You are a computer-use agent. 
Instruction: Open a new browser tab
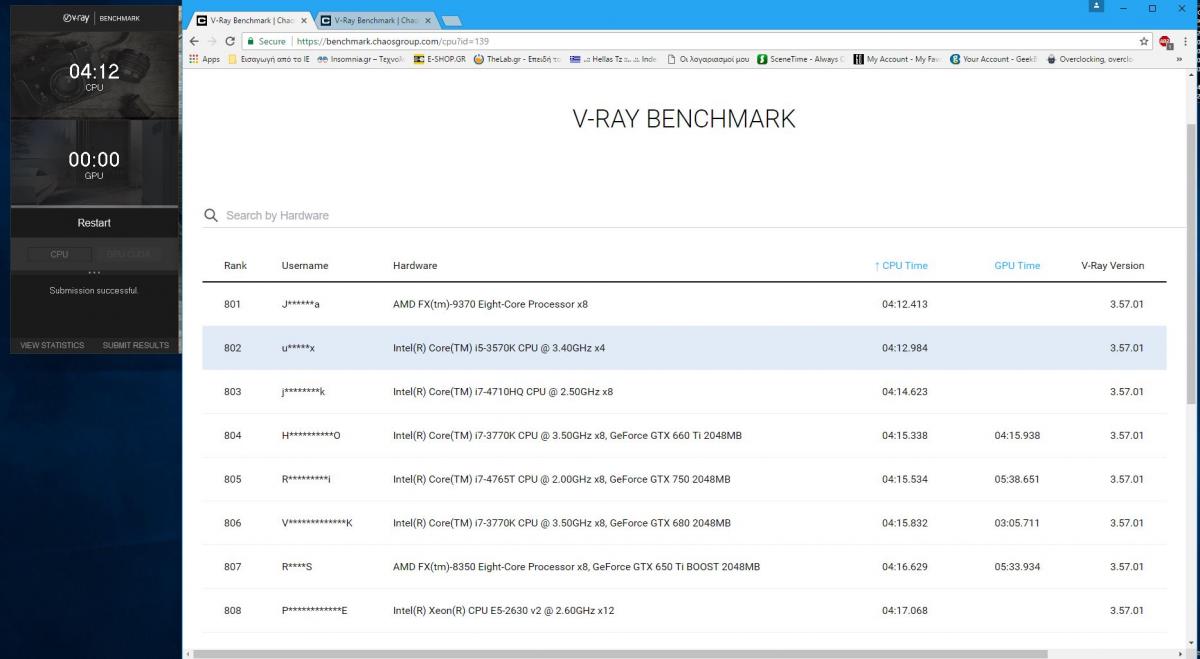click(451, 20)
